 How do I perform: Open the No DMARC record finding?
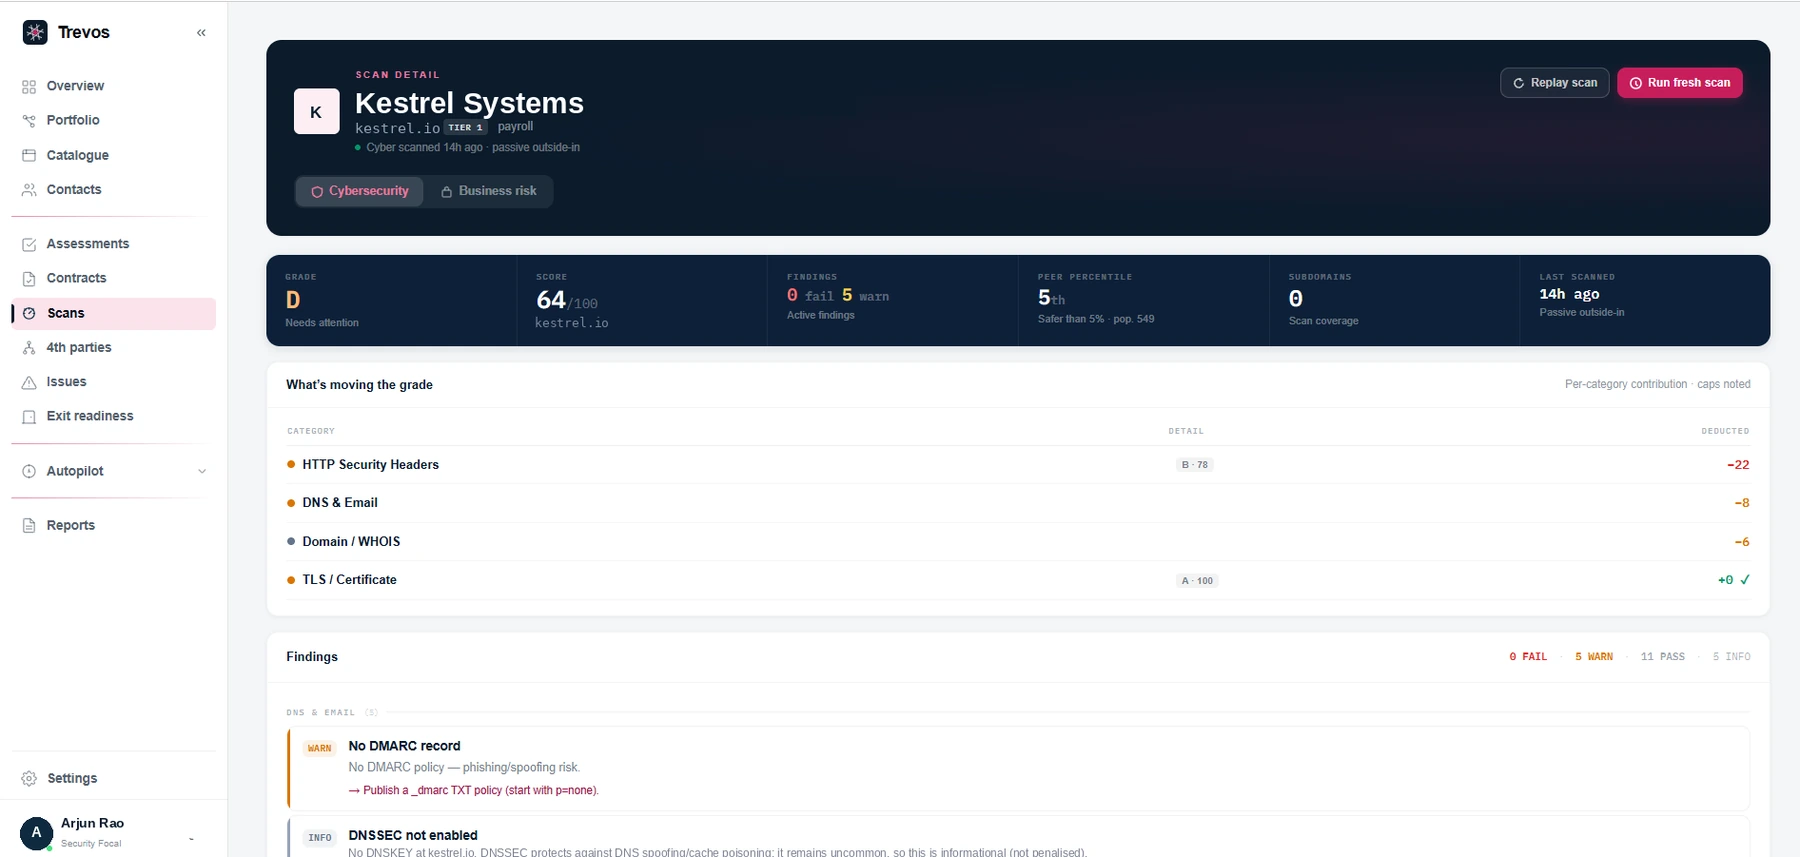(x=1018, y=769)
